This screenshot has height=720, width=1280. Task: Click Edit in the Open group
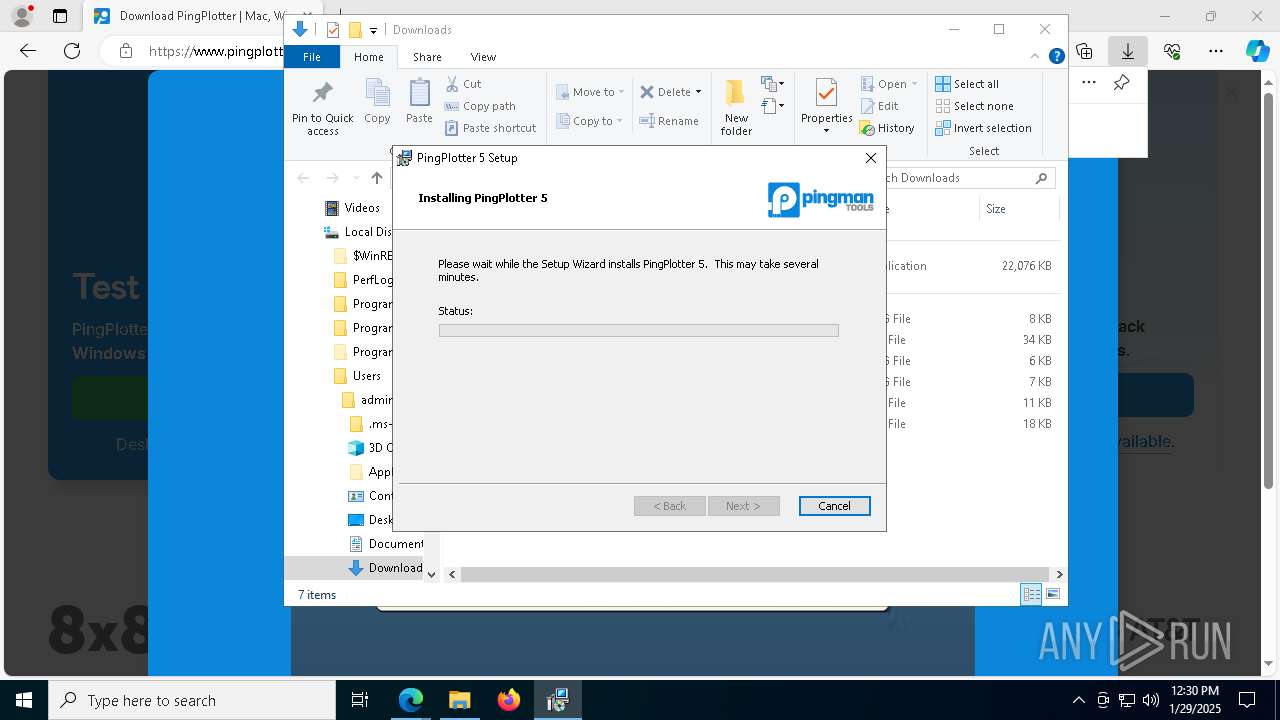pos(879,106)
